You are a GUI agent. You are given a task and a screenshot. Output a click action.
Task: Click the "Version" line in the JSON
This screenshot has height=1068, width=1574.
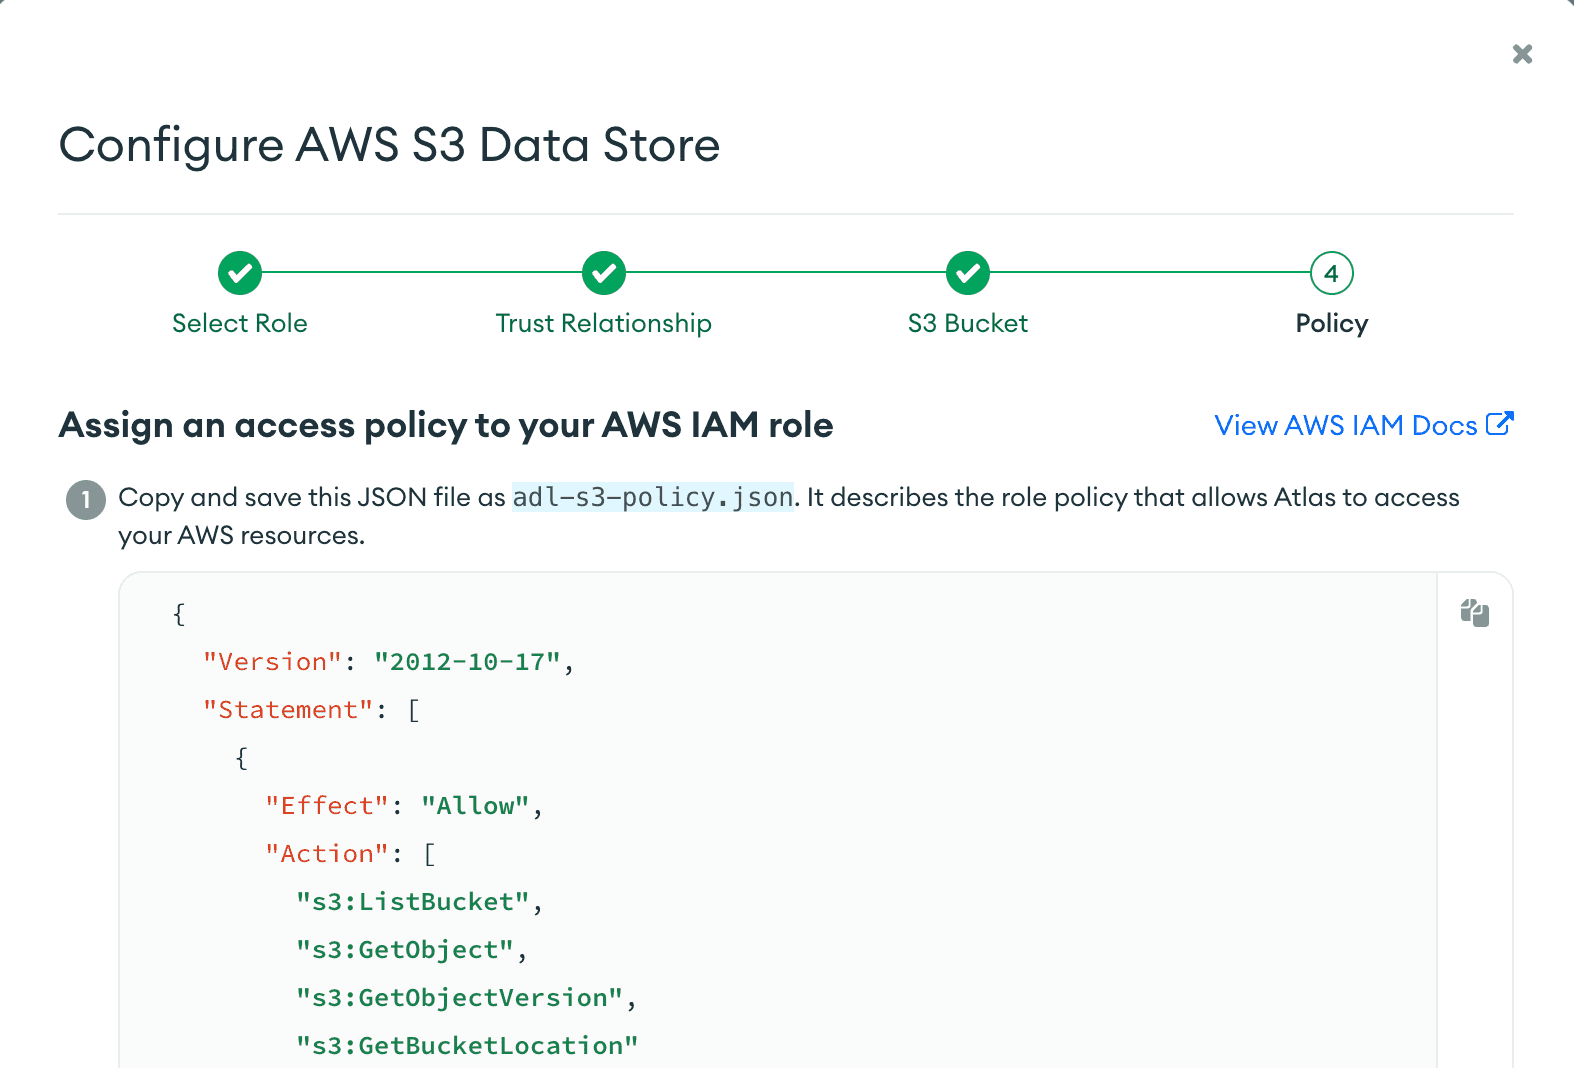(388, 662)
